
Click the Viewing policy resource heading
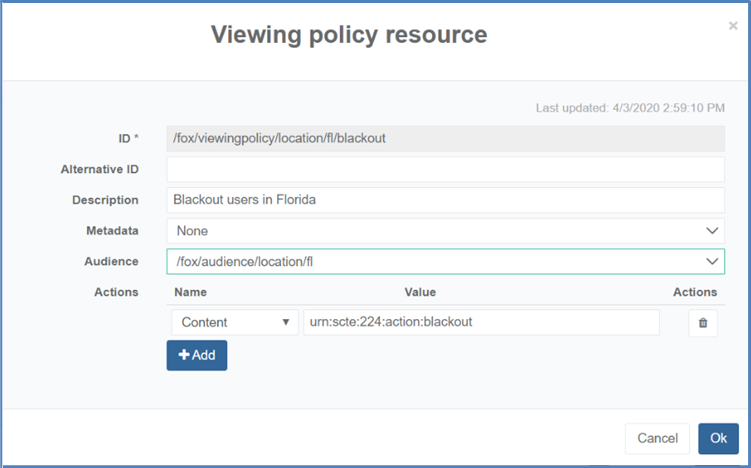click(349, 35)
